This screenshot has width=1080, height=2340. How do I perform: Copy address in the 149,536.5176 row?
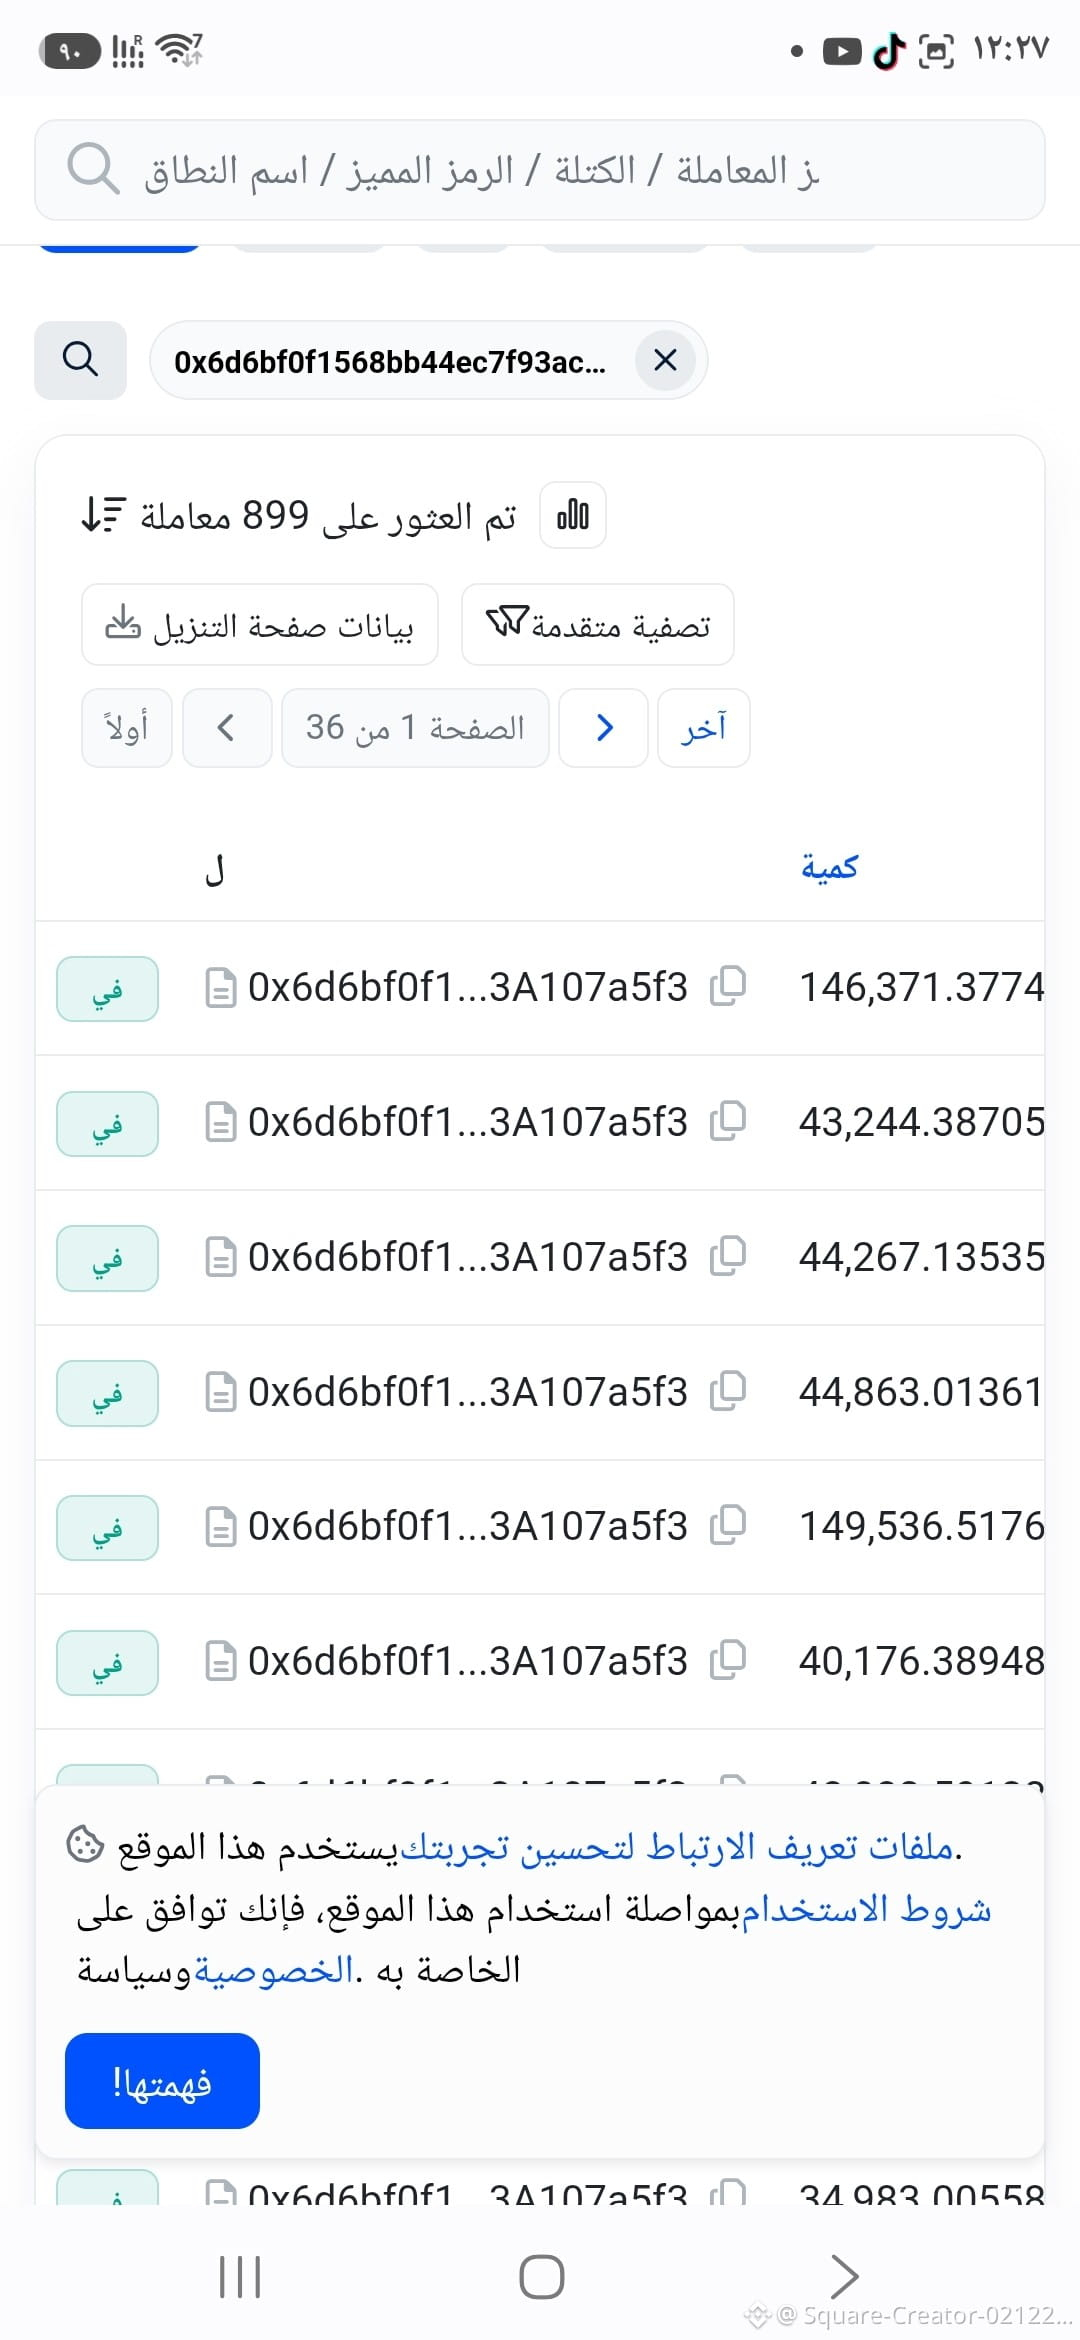click(728, 1526)
